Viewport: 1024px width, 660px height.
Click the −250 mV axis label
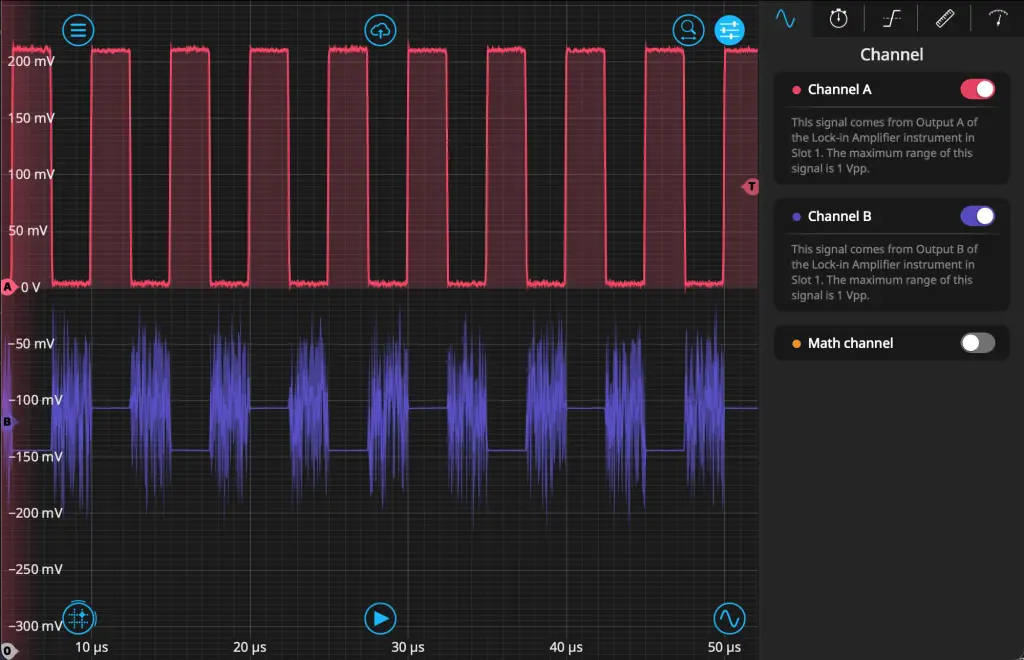(x=35, y=569)
